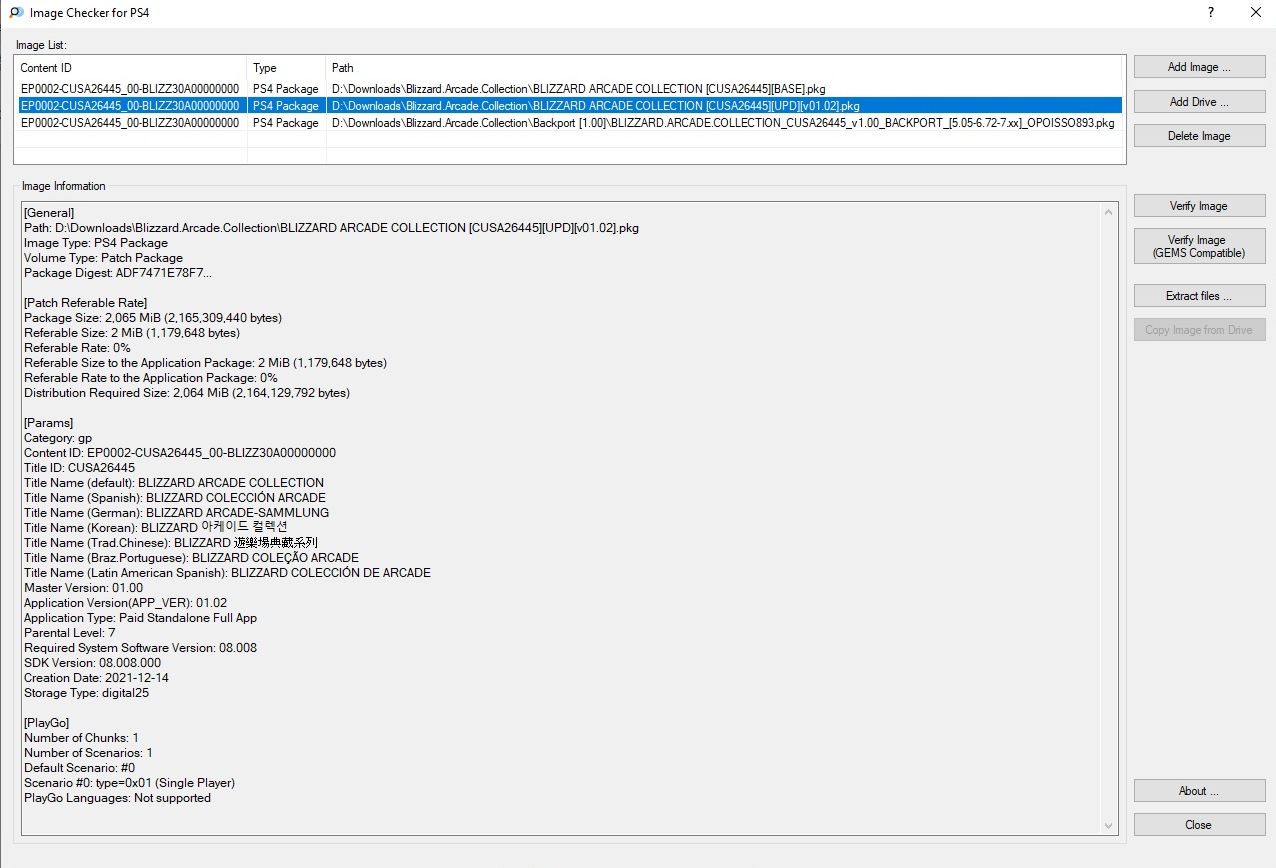Viewport: 1276px width, 868px height.
Task: Click the Parental Level: 7 line
Action: [x=70, y=633]
